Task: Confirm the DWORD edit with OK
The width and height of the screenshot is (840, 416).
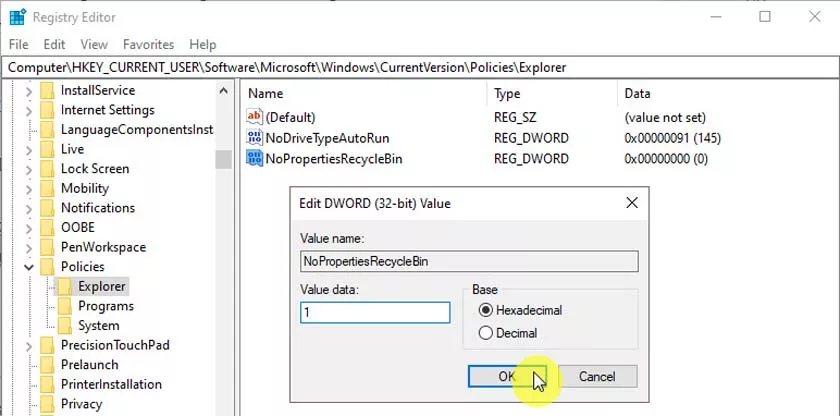Action: [507, 376]
